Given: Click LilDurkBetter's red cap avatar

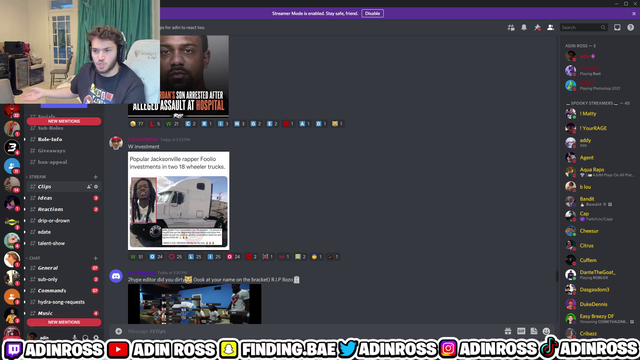Looking at the screenshot, I should (x=116, y=143).
